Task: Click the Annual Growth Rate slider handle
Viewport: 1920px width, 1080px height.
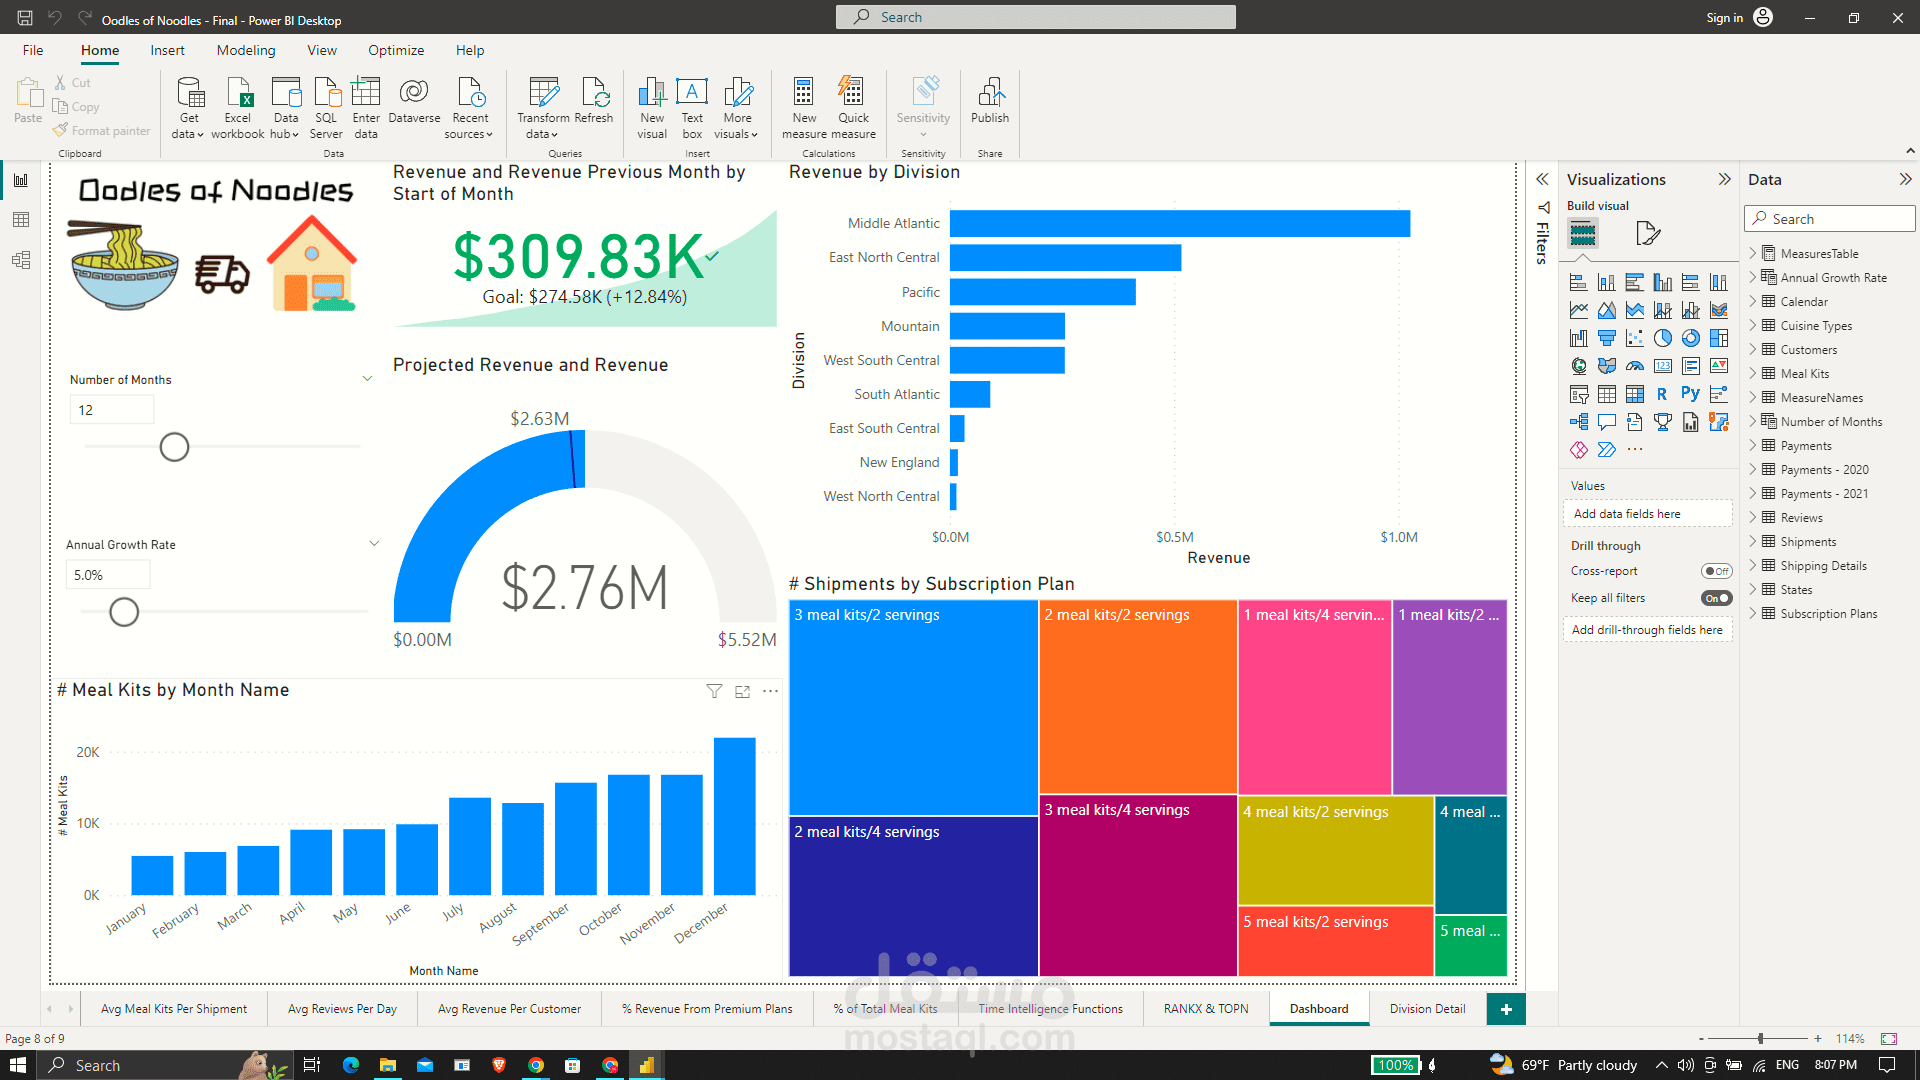Action: [x=124, y=612]
